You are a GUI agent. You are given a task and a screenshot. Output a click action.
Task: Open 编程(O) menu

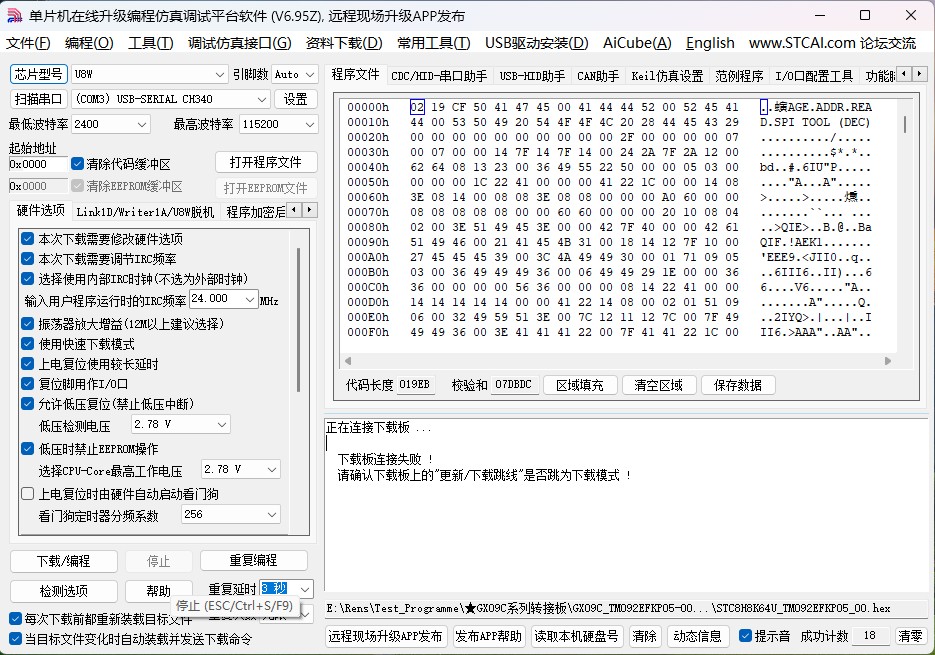[89, 43]
